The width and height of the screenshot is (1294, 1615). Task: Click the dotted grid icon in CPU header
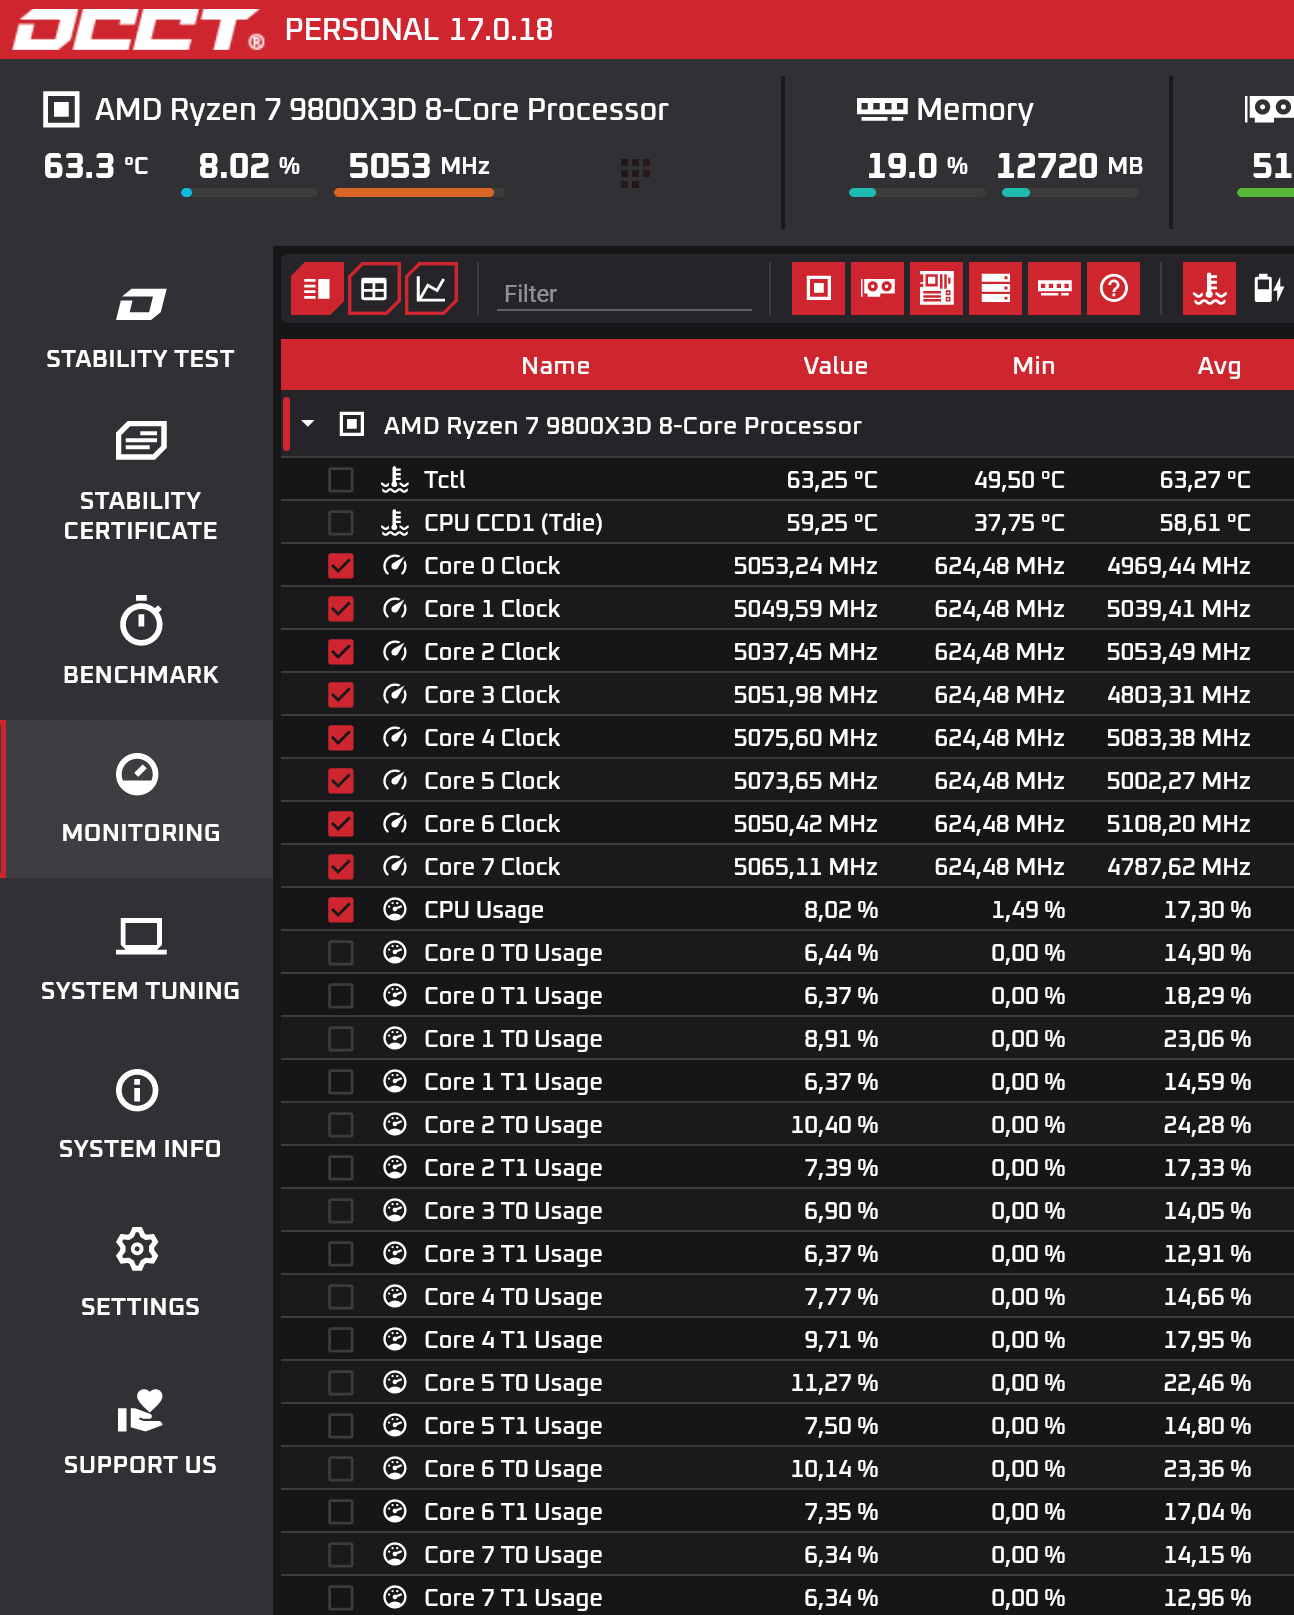pyautogui.click(x=635, y=172)
